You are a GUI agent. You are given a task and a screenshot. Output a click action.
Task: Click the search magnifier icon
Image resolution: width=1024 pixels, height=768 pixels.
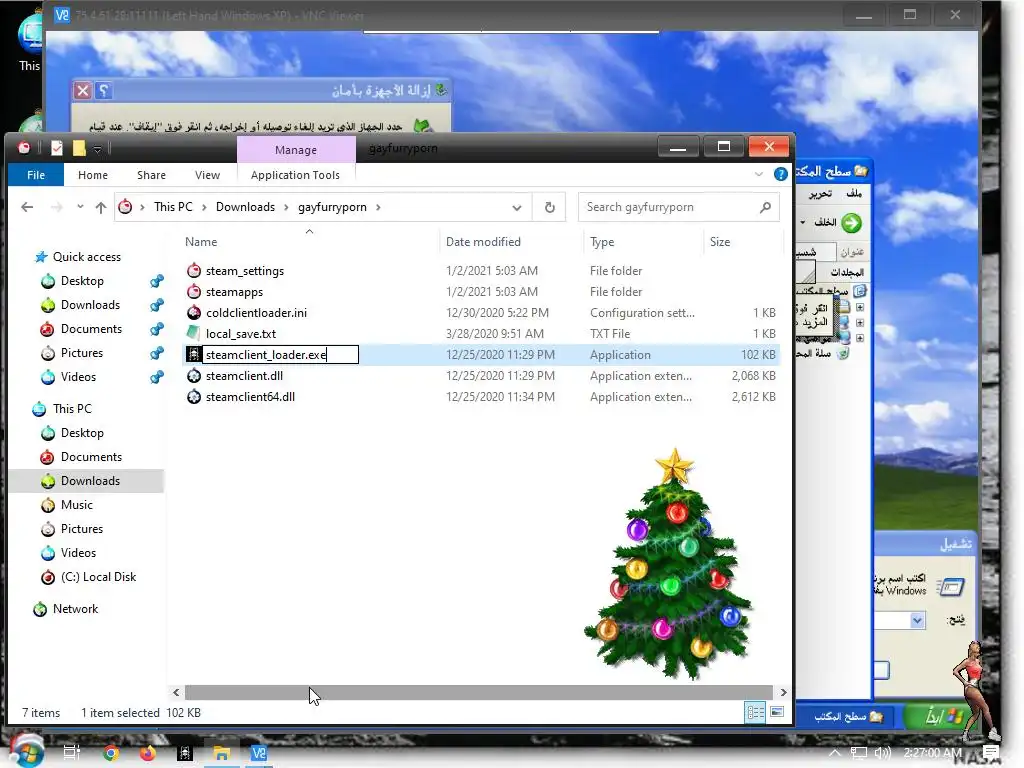(765, 207)
